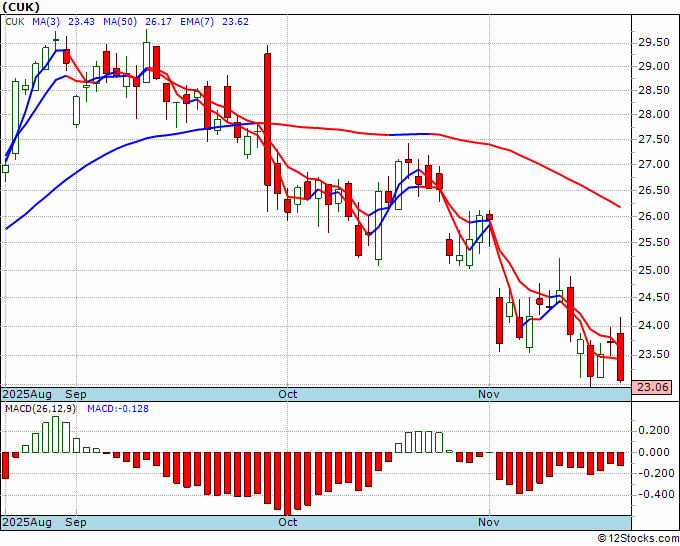Screen dimensions: 680x546
Task: Click the EMA(7) legend label
Action: (197, 22)
